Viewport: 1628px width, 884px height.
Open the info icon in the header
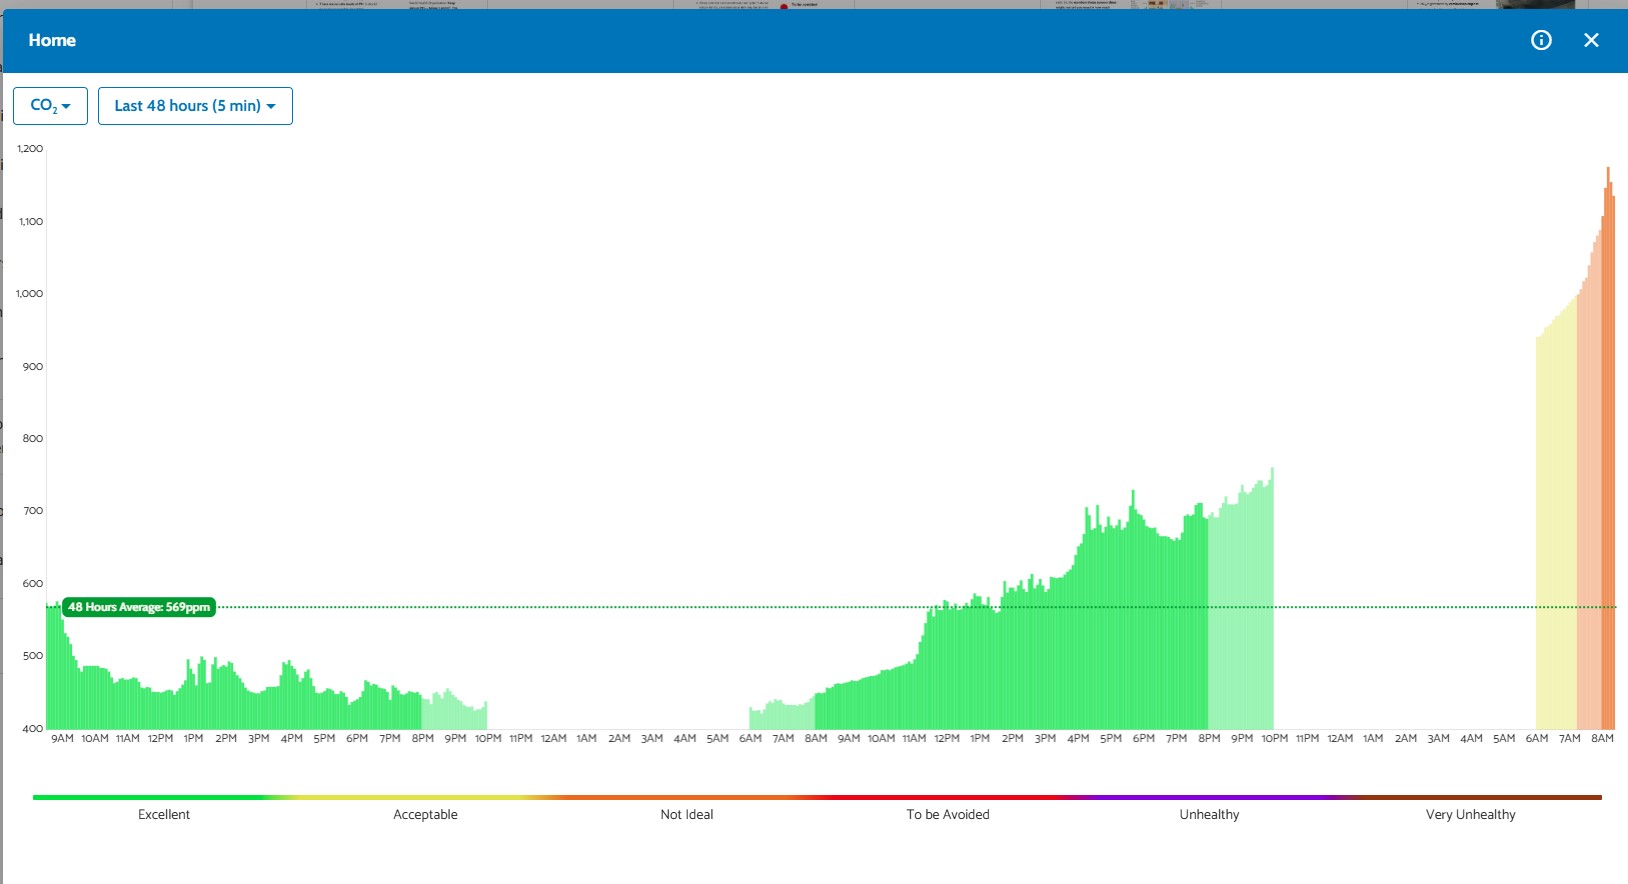1541,40
